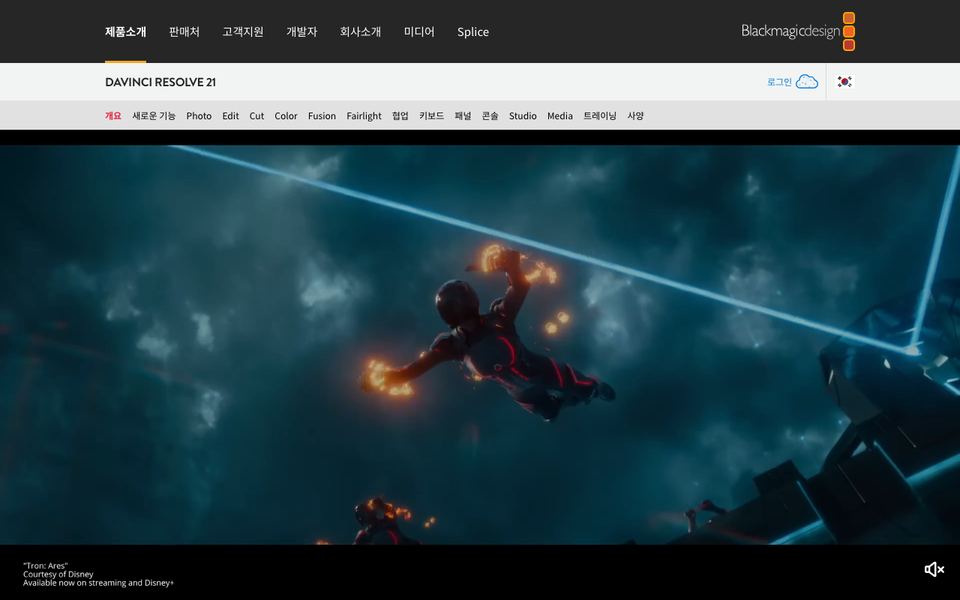Unmute the video with the speaker icon
The width and height of the screenshot is (960, 600).
(934, 569)
